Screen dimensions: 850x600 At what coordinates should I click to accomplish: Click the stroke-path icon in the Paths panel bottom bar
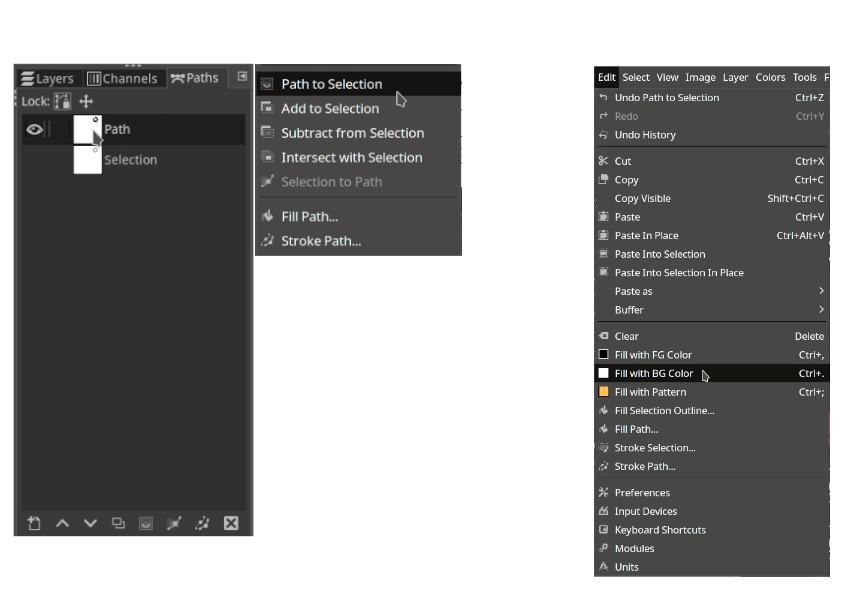coord(202,523)
